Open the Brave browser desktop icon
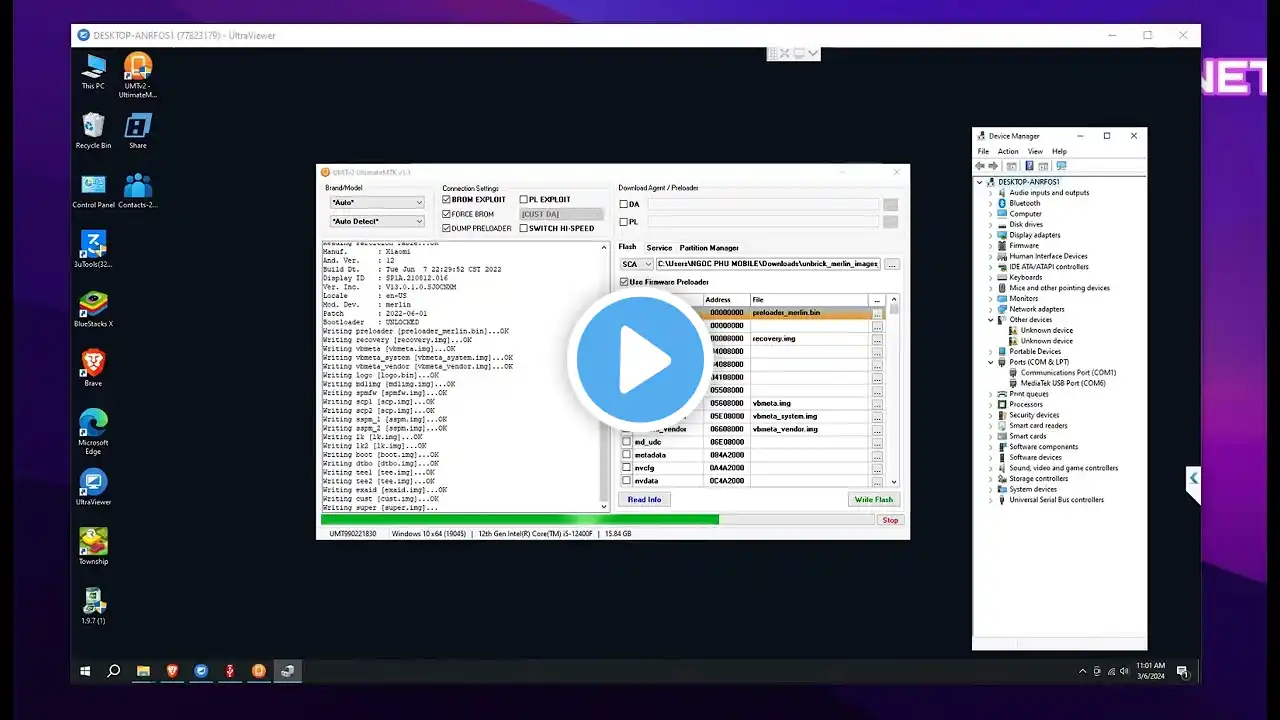 click(x=93, y=368)
